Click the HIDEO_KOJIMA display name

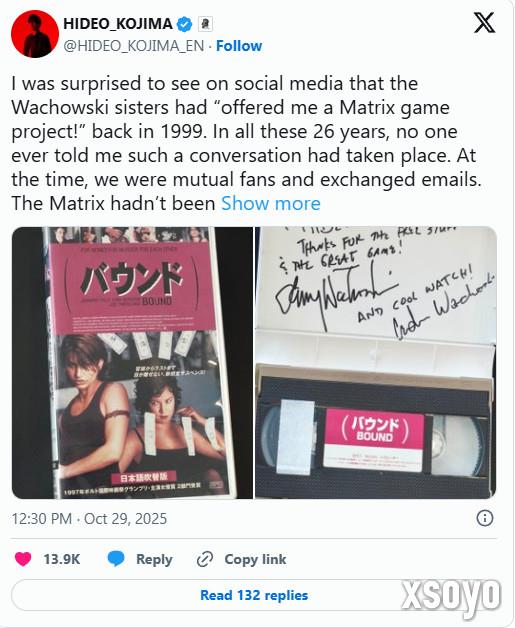[x=118, y=24]
